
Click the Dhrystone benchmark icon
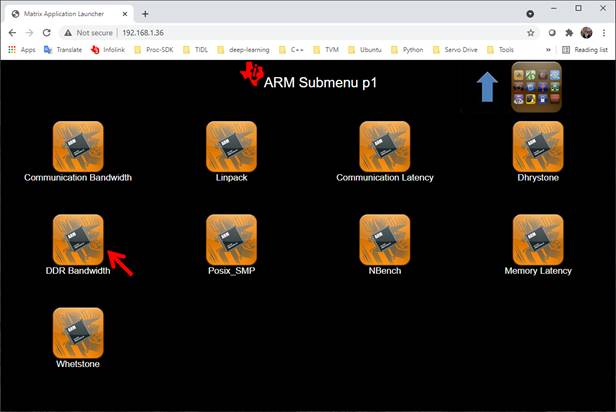pos(538,146)
